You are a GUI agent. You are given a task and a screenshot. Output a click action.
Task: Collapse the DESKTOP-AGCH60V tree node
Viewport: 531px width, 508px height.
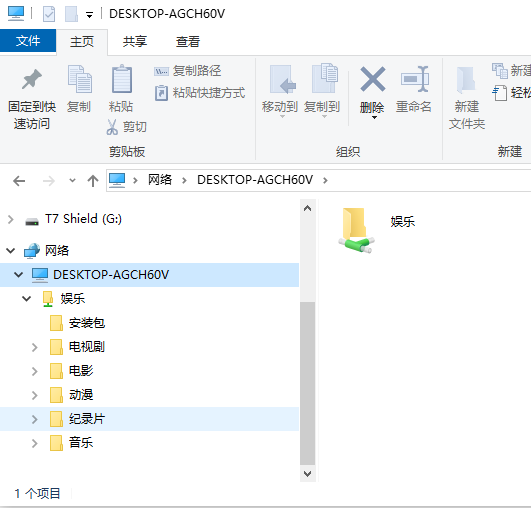click(19, 275)
